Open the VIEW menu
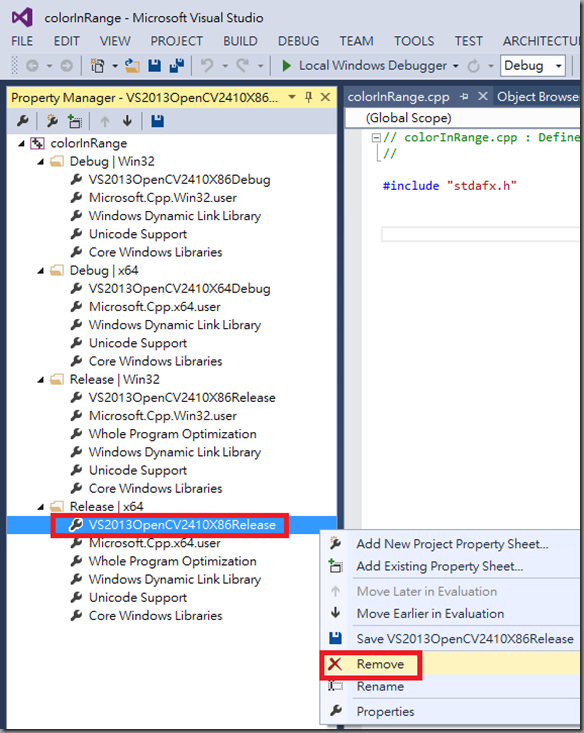 point(115,41)
